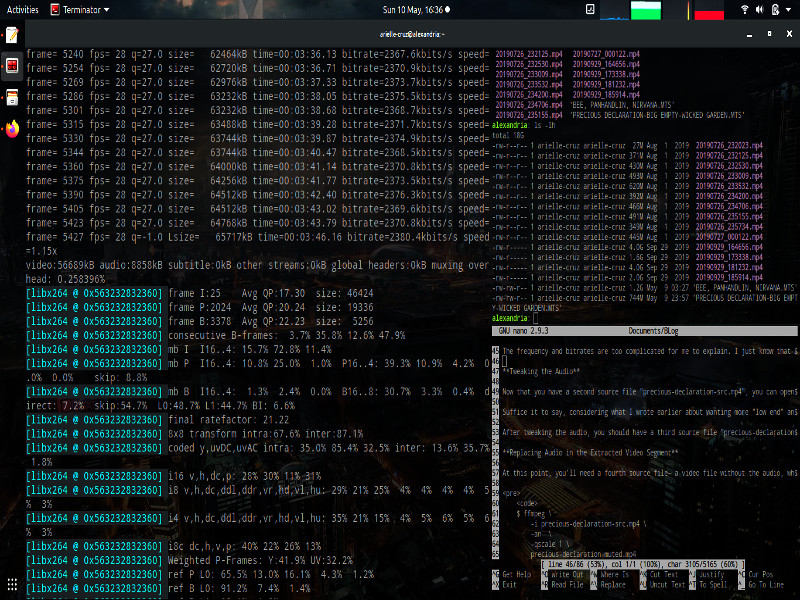Image resolution: width=800 pixels, height=600 pixels.
Task: Click the alexandria shell prompt cursor
Action: click(x=535, y=318)
